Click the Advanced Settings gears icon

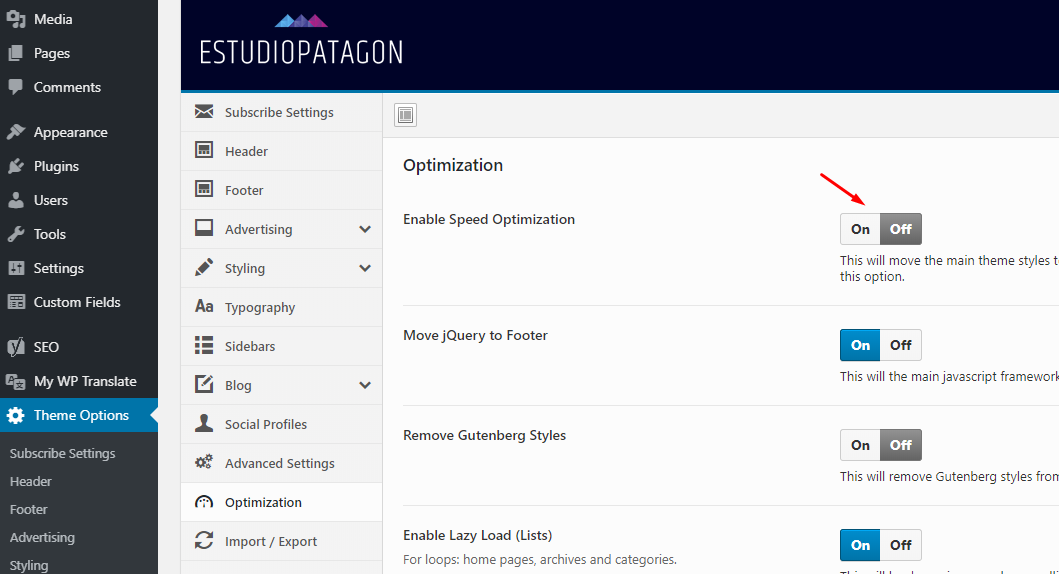204,462
